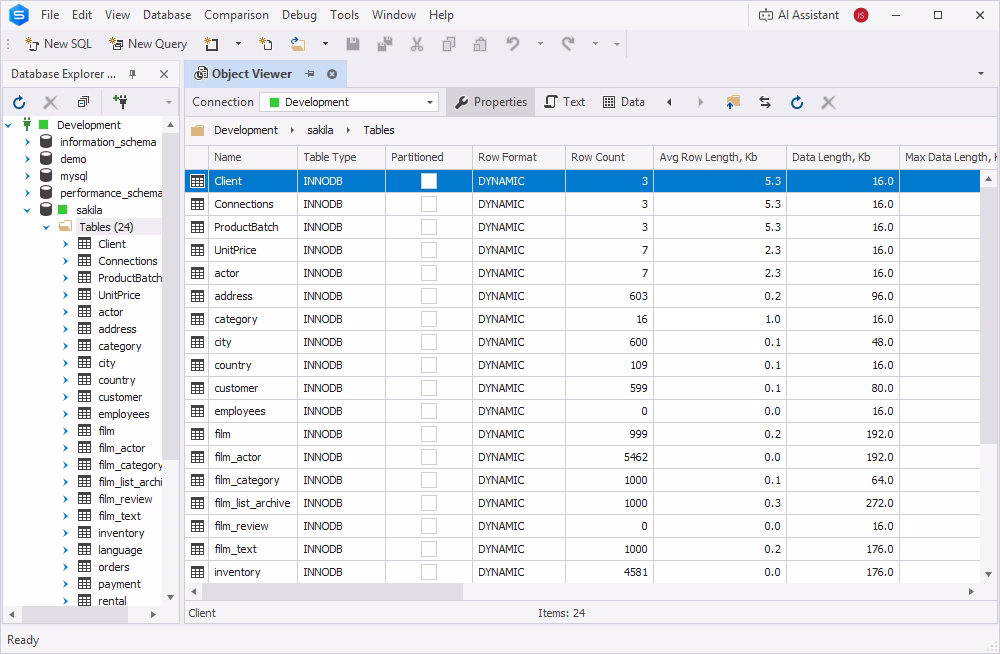
Task: Switch to Properties view
Action: pyautogui.click(x=490, y=102)
